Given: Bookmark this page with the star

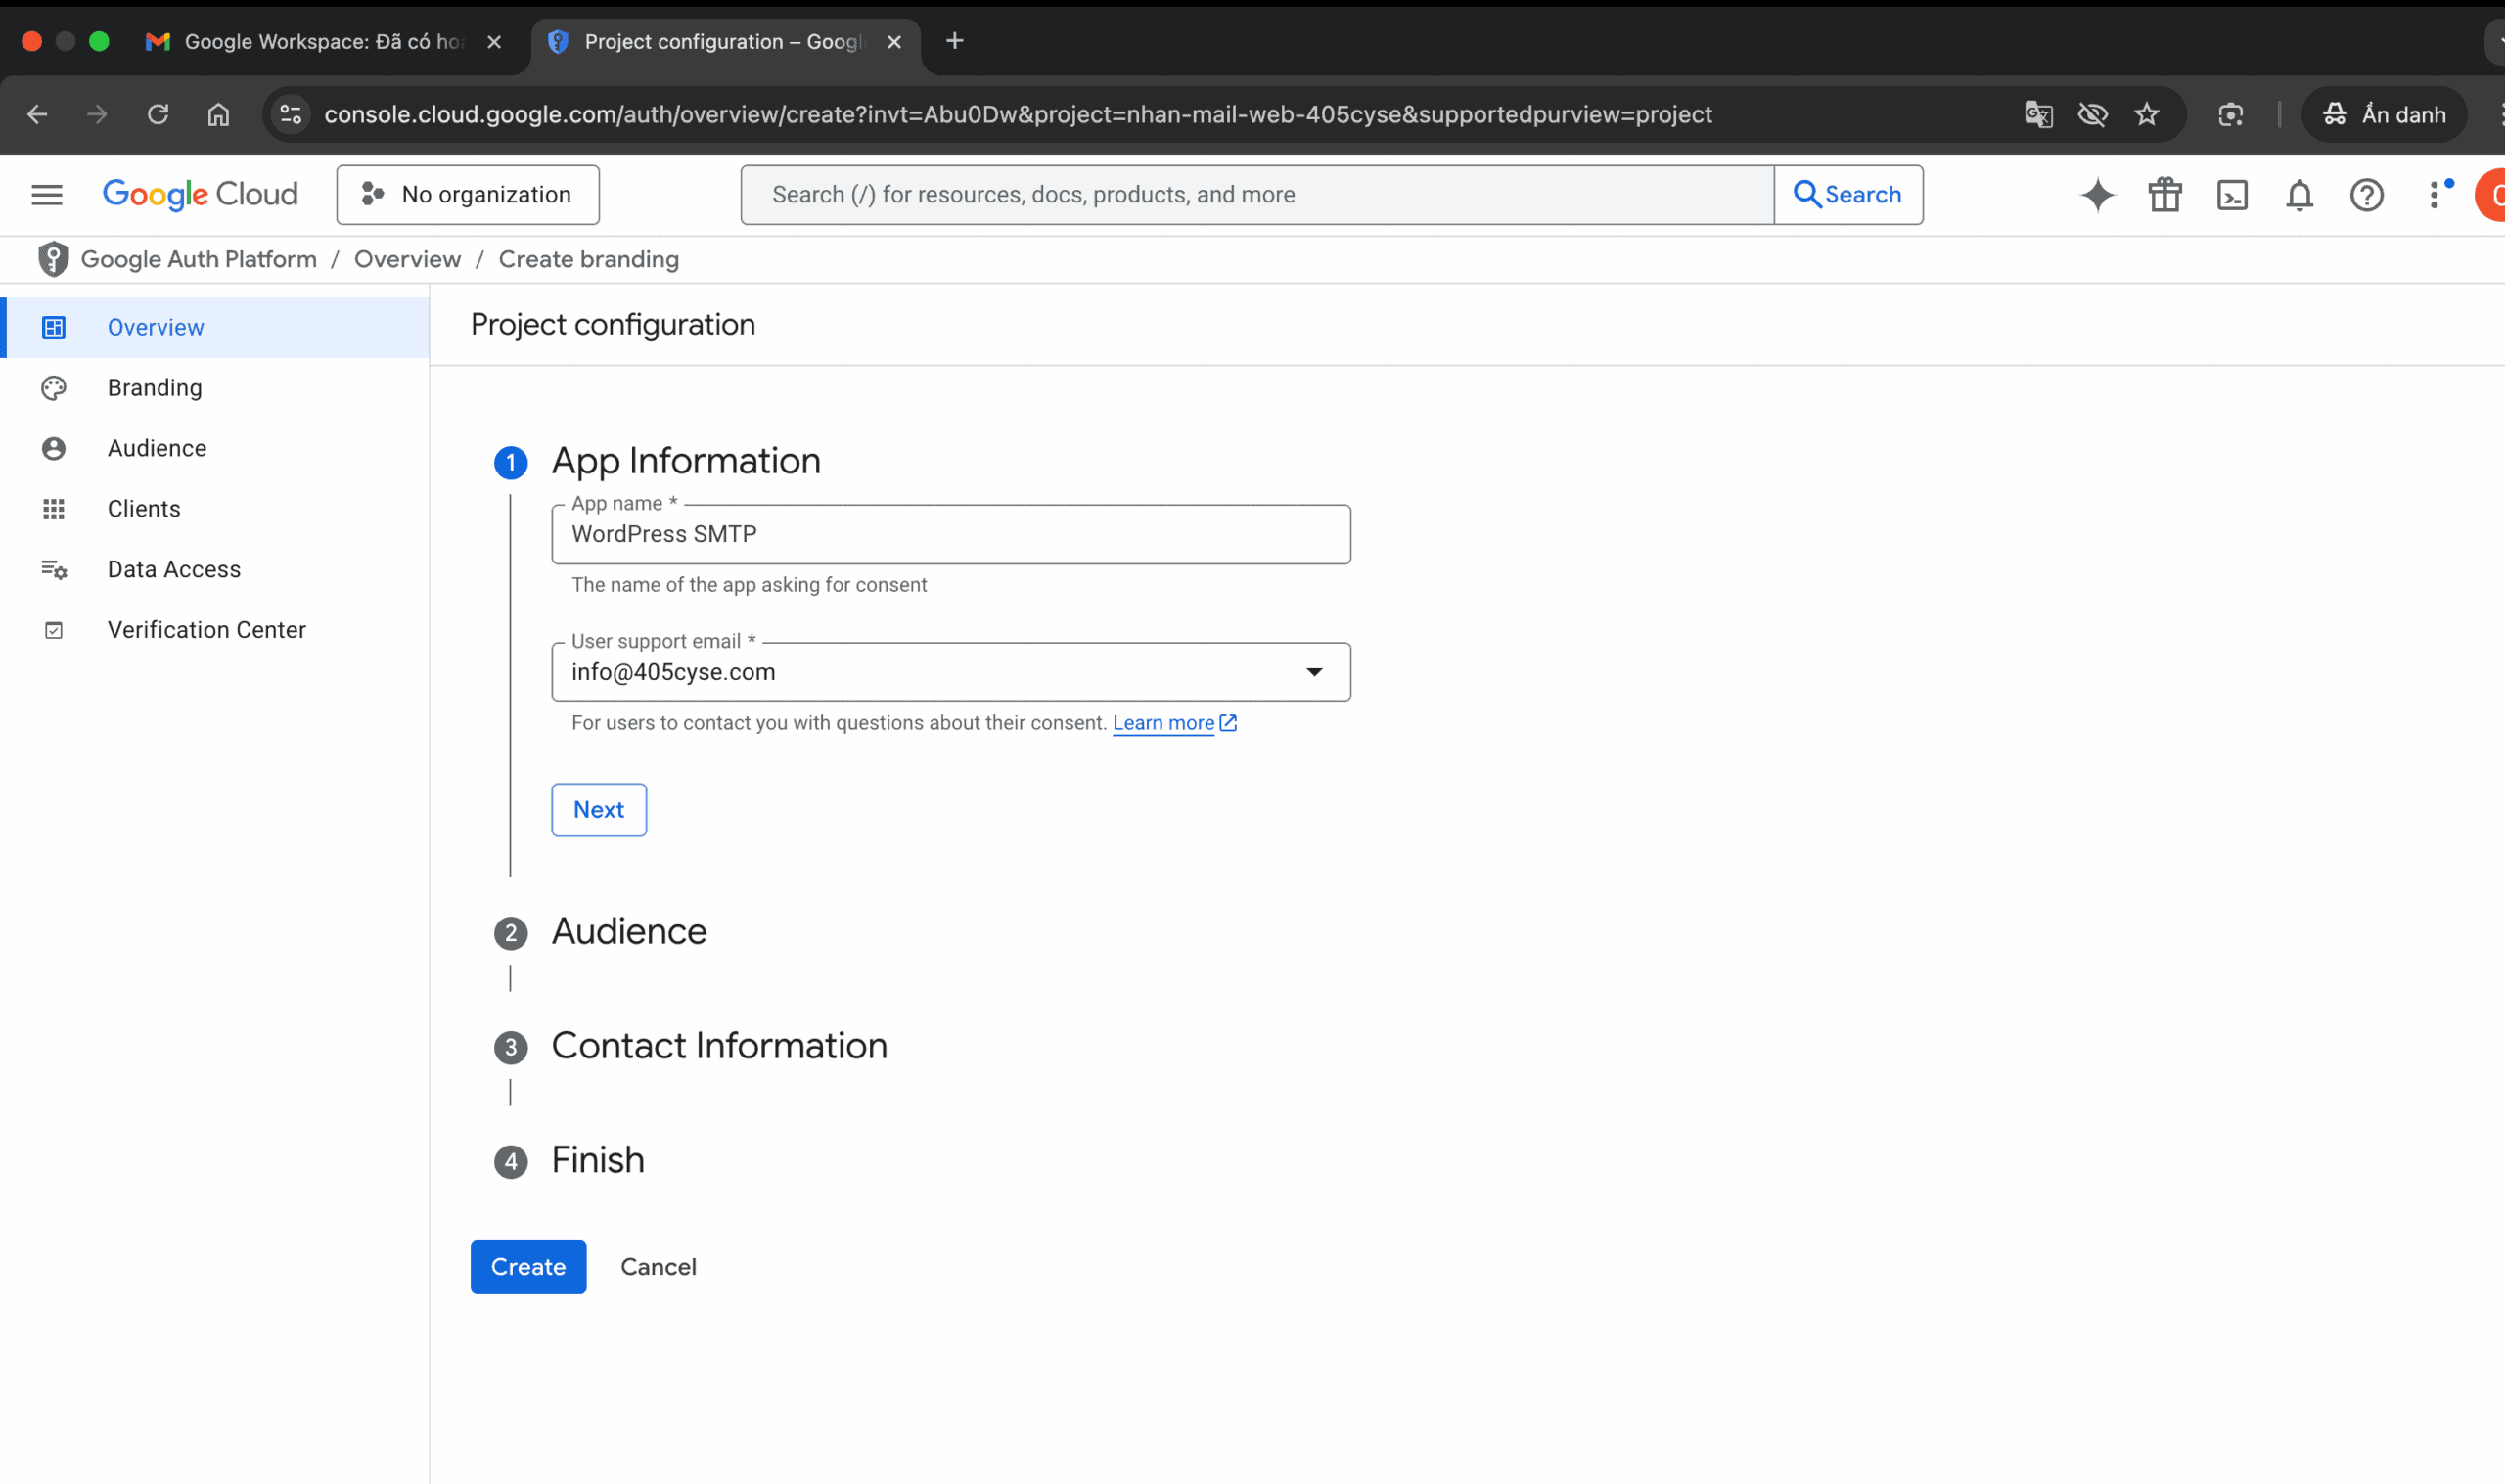Looking at the screenshot, I should (x=2147, y=114).
